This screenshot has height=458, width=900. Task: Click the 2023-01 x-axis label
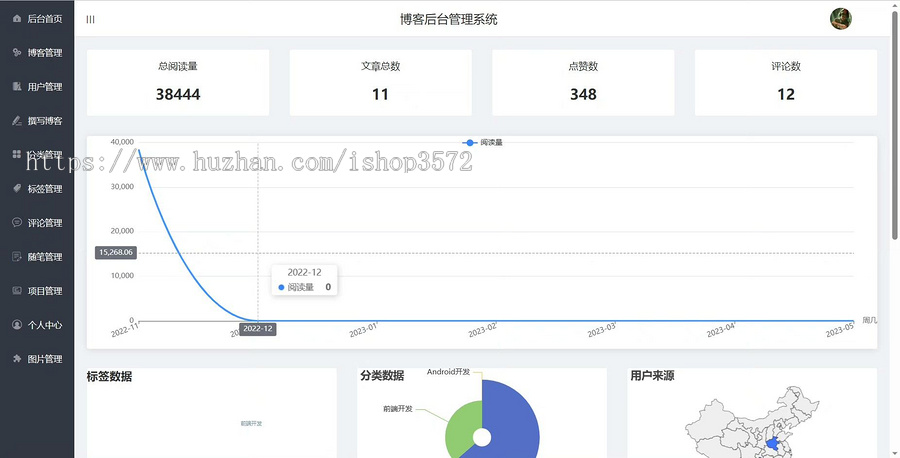363,330
